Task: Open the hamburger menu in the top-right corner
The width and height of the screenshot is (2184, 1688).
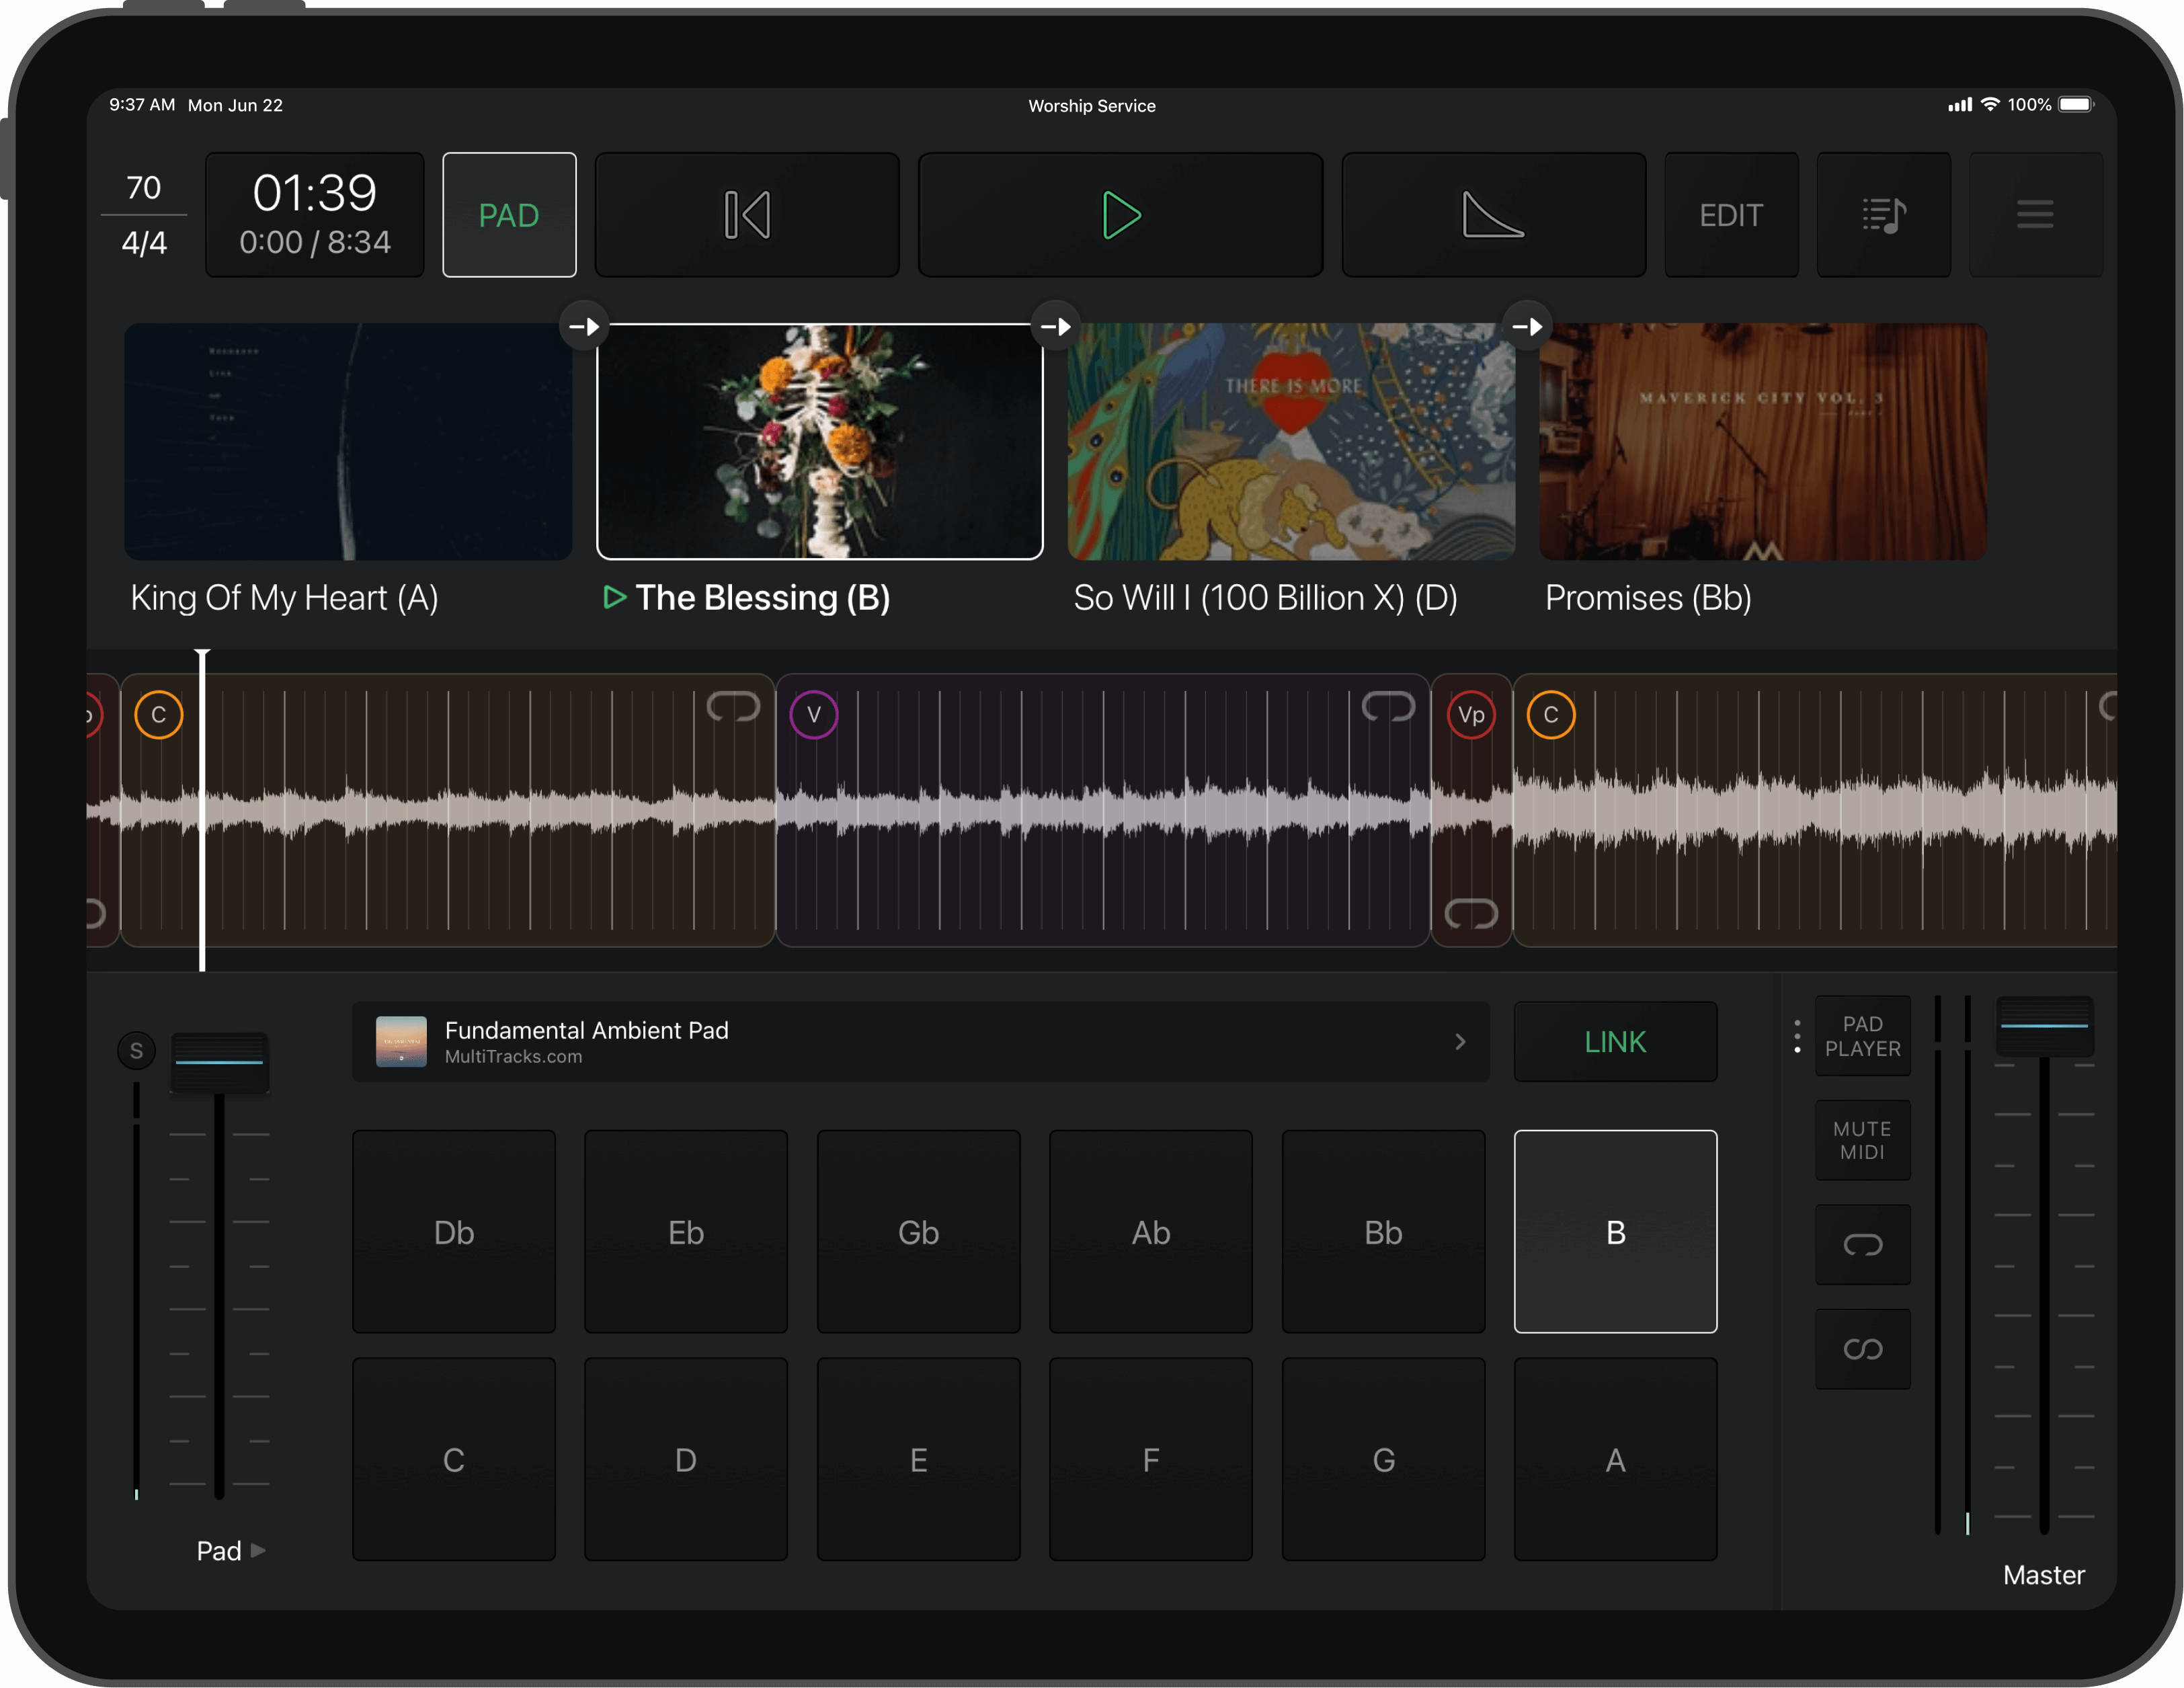Action: 2035,214
